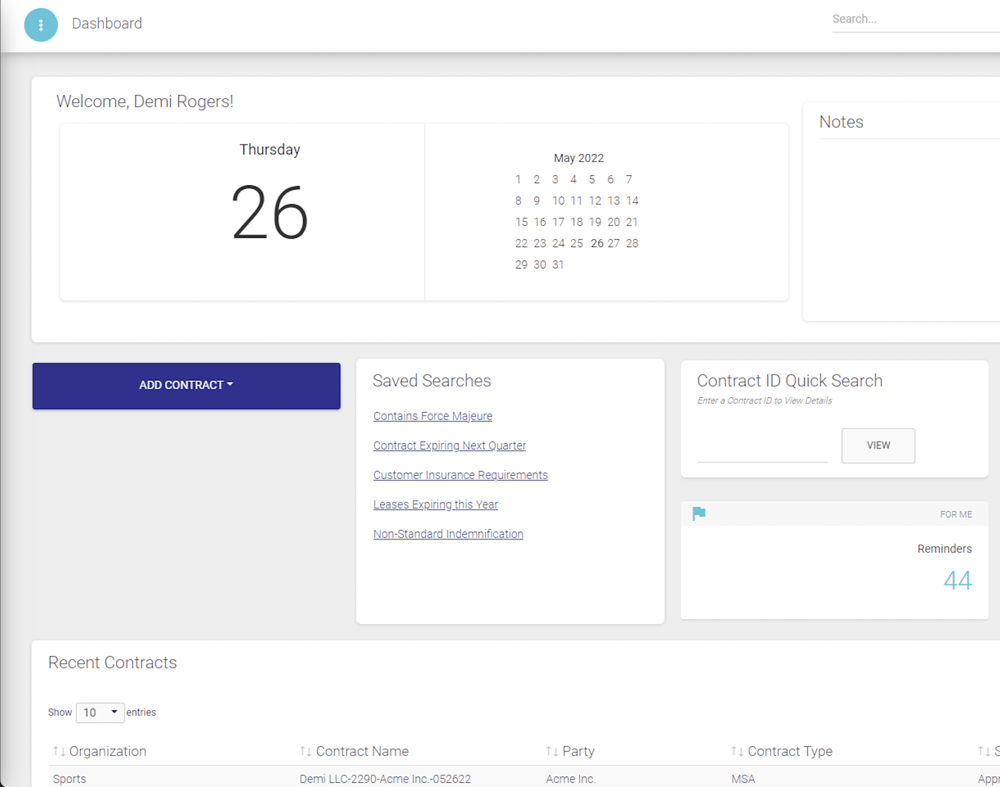Image resolution: width=1000 pixels, height=787 pixels.
Task: Click the Saved Searches heading
Action: coord(432,381)
